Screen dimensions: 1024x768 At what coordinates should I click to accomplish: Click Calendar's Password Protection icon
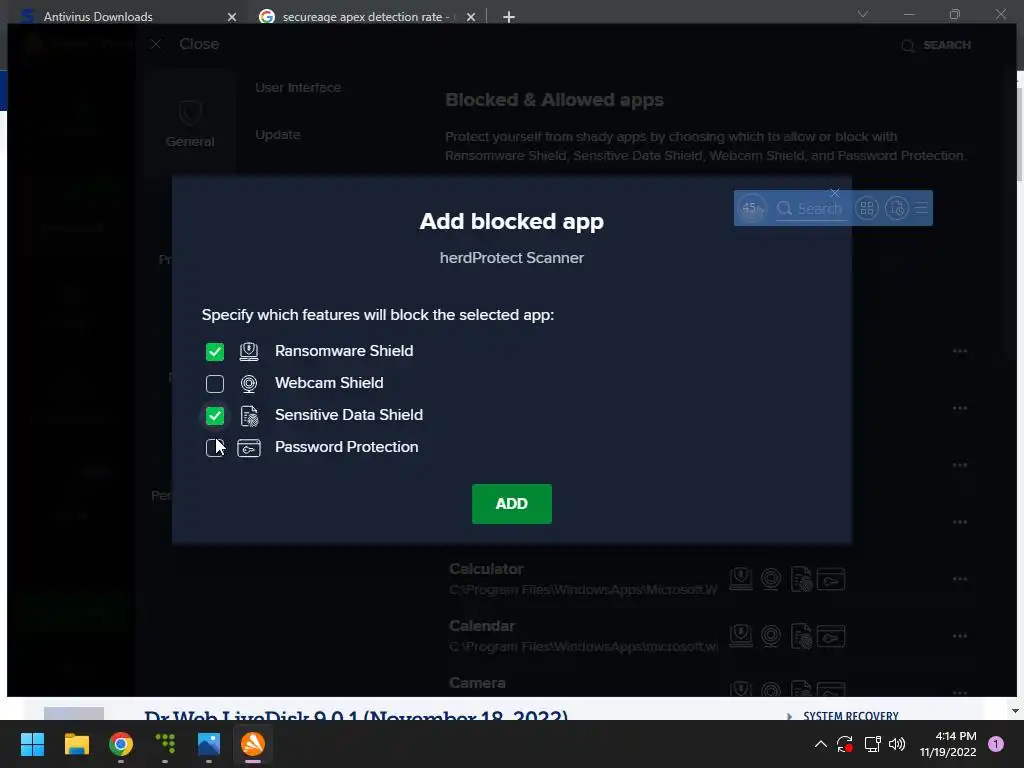[x=831, y=635]
